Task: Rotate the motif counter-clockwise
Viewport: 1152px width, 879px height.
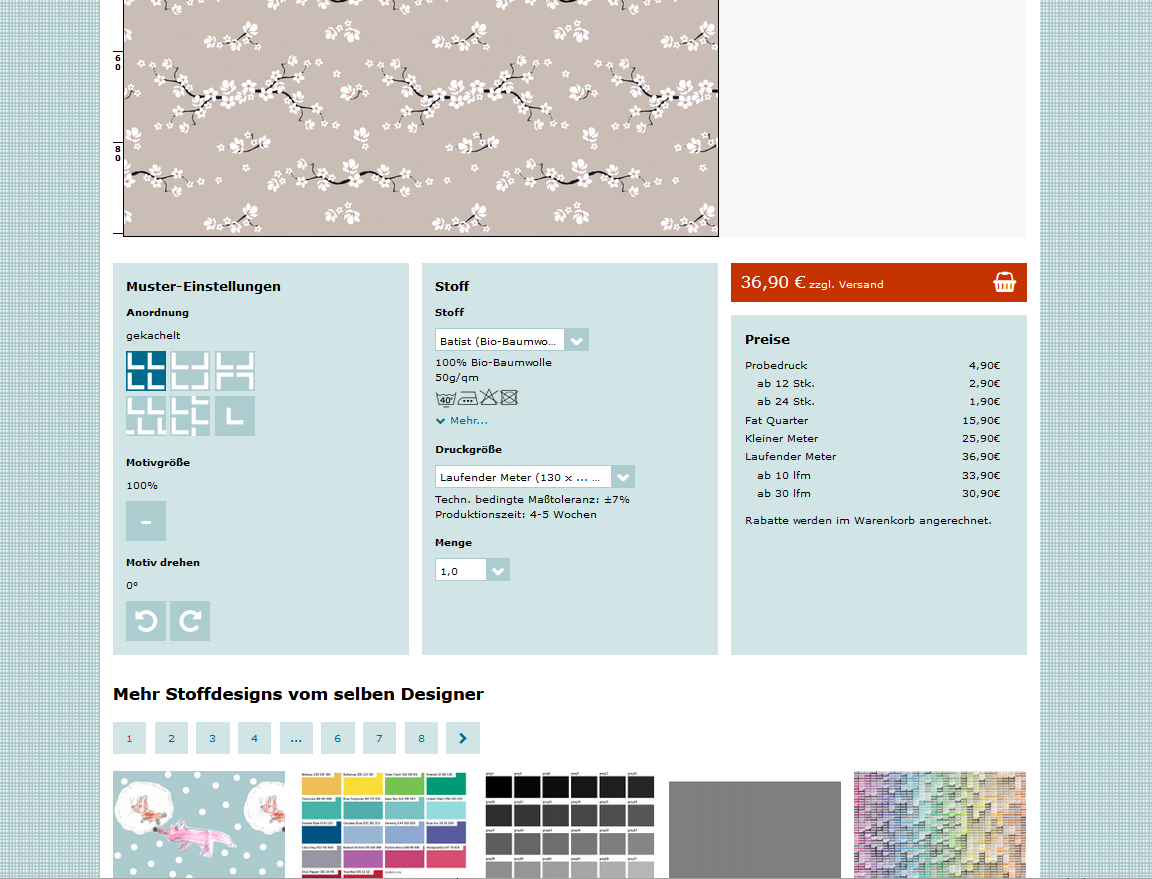Action: 146,621
